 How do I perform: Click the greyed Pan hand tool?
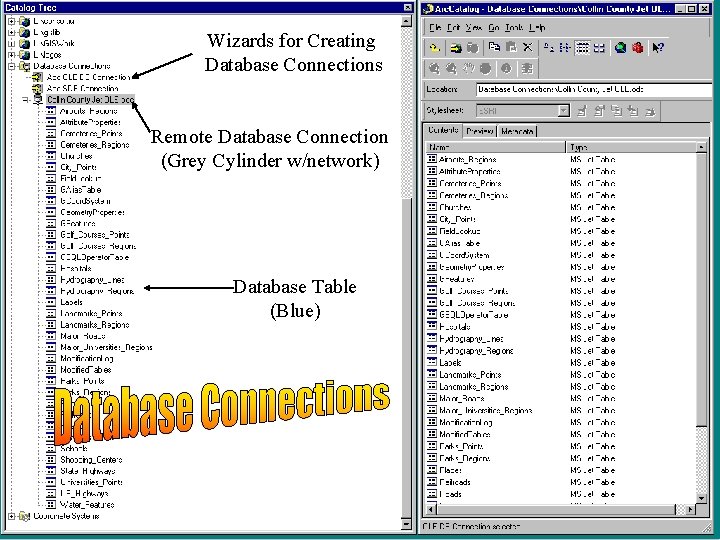(x=468, y=68)
